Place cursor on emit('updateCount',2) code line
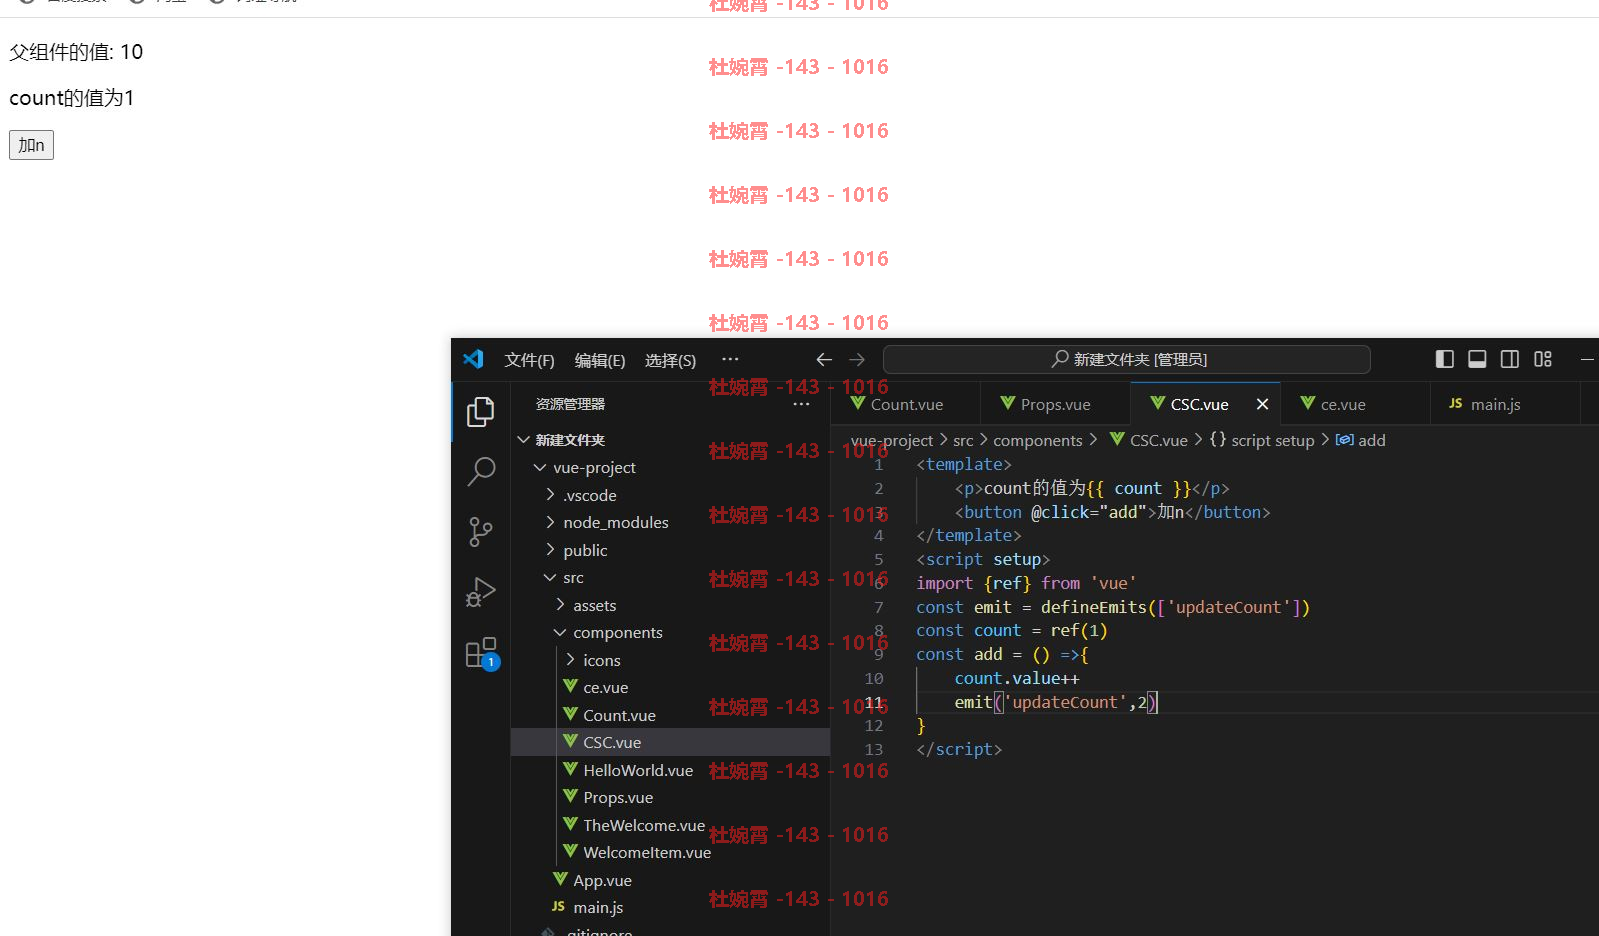The width and height of the screenshot is (1599, 936). point(1055,702)
